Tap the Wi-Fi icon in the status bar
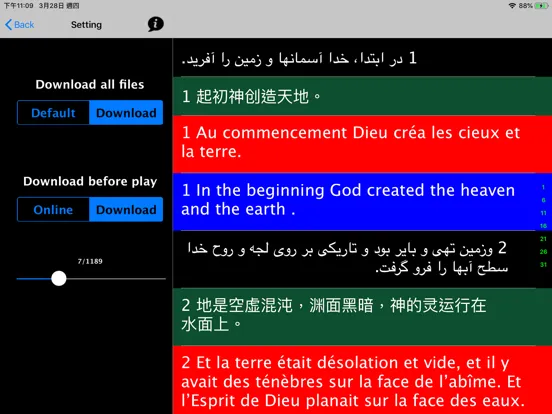 512,6
